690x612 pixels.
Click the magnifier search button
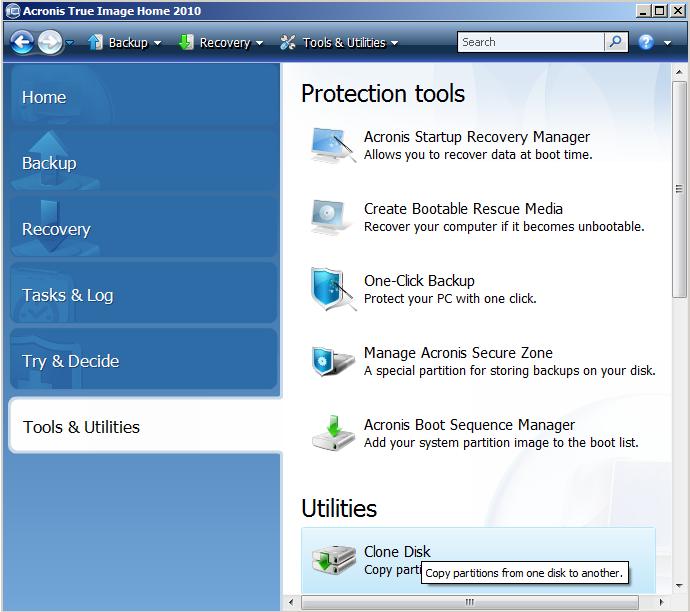pos(616,42)
